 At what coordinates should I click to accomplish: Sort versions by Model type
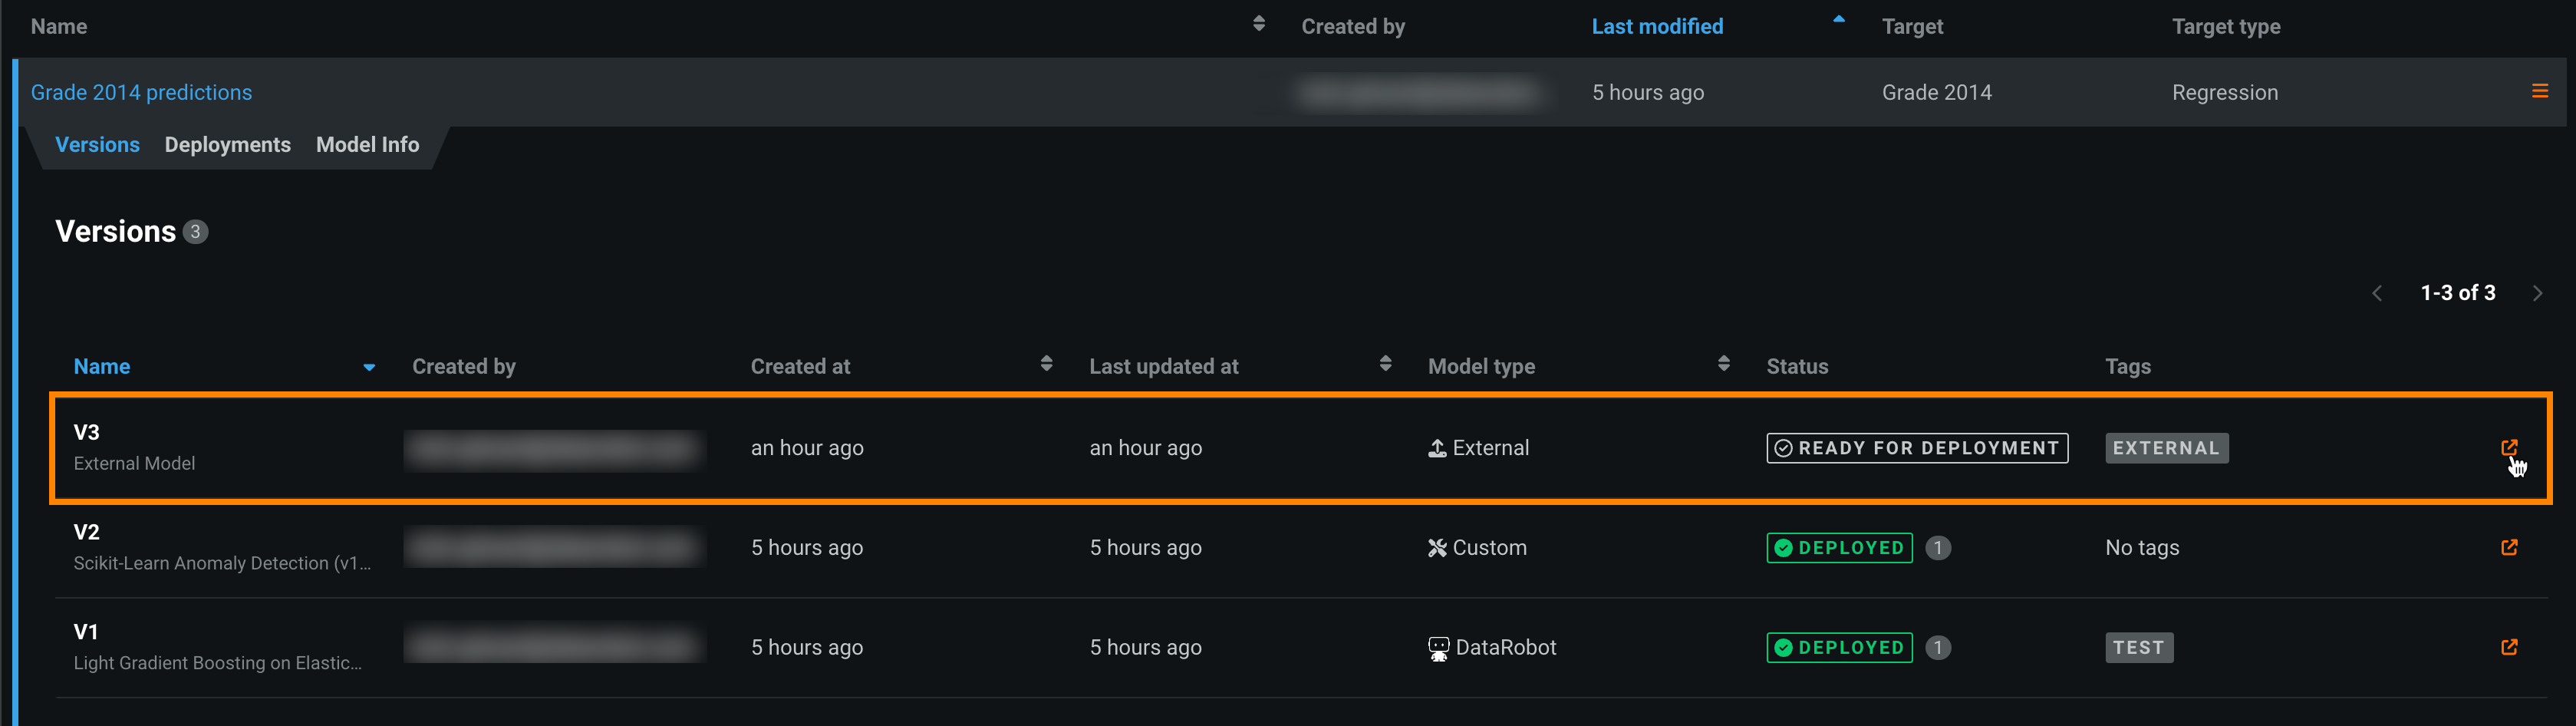click(x=1723, y=364)
